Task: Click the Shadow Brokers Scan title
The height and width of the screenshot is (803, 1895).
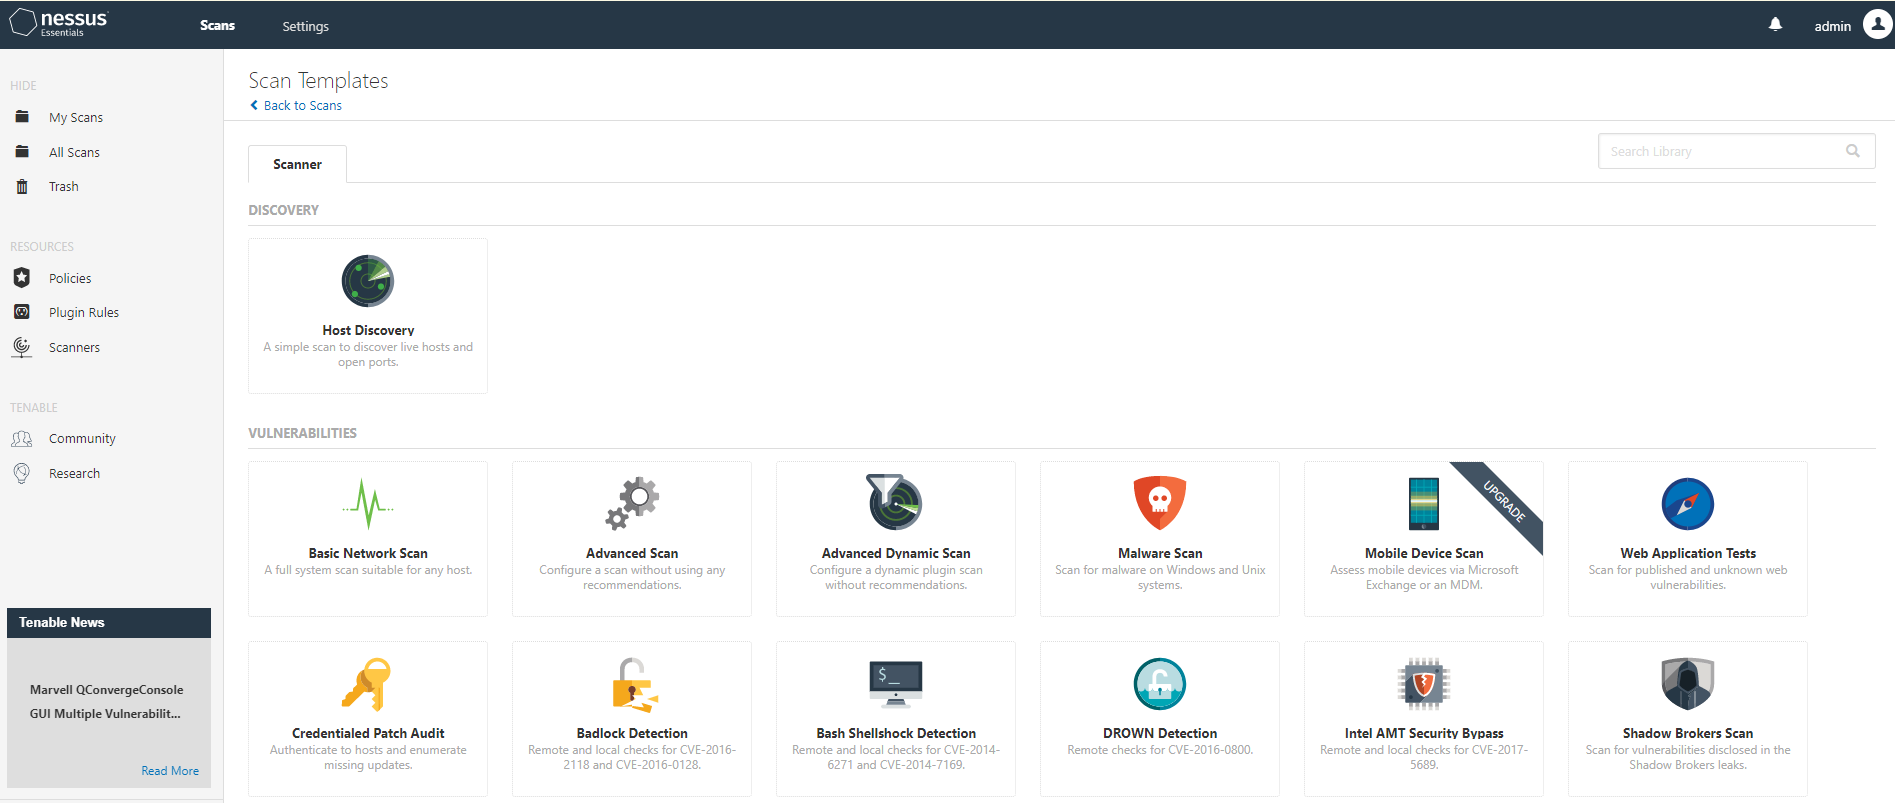Action: coord(1688,733)
